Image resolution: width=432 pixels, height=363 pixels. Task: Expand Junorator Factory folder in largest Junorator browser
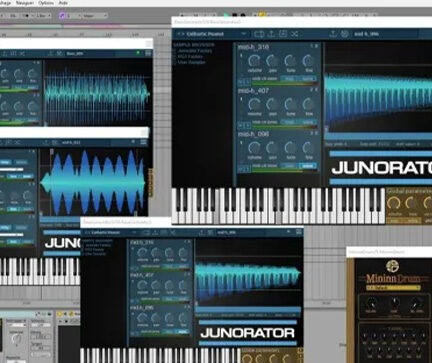195,51
